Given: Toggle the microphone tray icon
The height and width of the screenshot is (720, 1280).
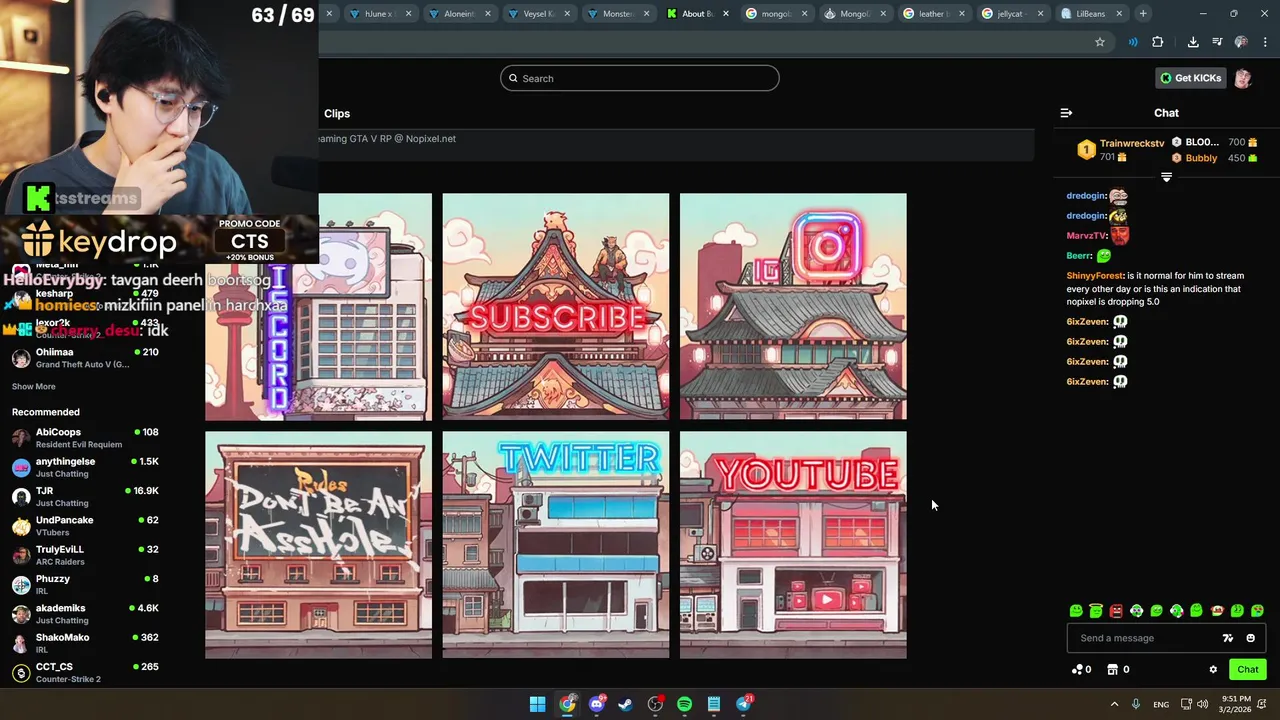Looking at the screenshot, I should coord(1136,704).
